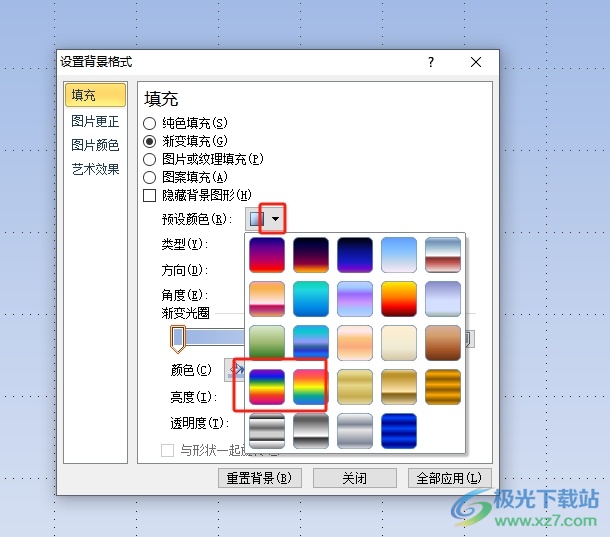Image resolution: width=610 pixels, height=537 pixels.
Task: Choose orange-pink-maroon preset gradient
Action: tap(267, 299)
